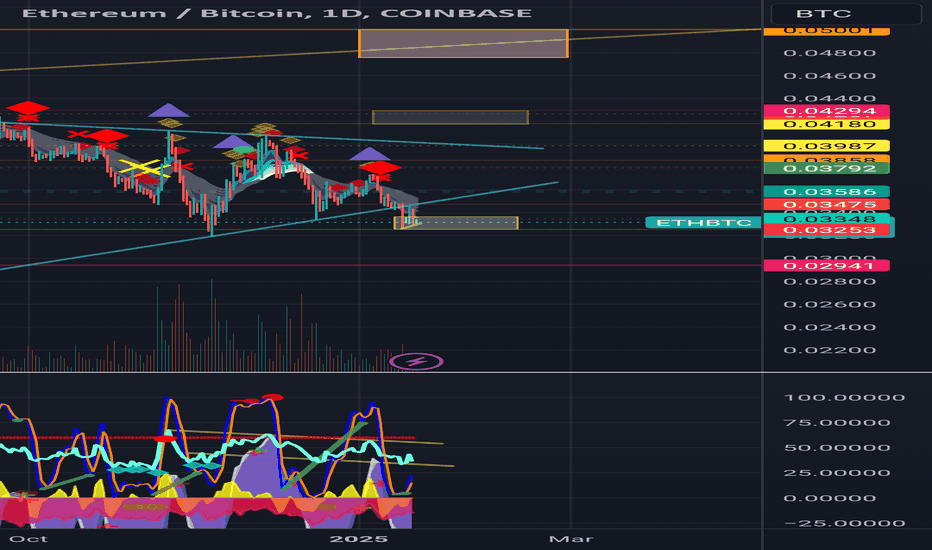Click the yellow X cross marker on chart

pyautogui.click(x=145, y=168)
